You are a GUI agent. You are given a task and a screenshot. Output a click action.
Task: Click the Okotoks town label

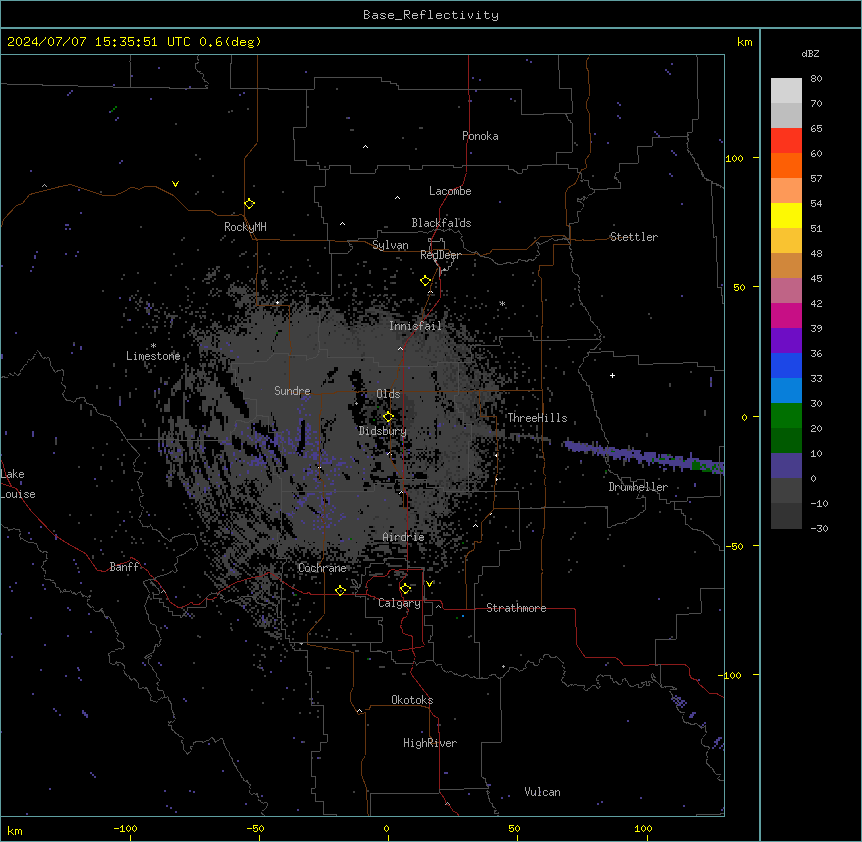point(412,700)
